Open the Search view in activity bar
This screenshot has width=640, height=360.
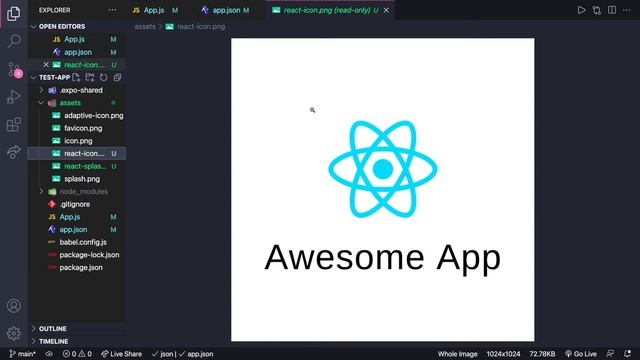[x=14, y=41]
